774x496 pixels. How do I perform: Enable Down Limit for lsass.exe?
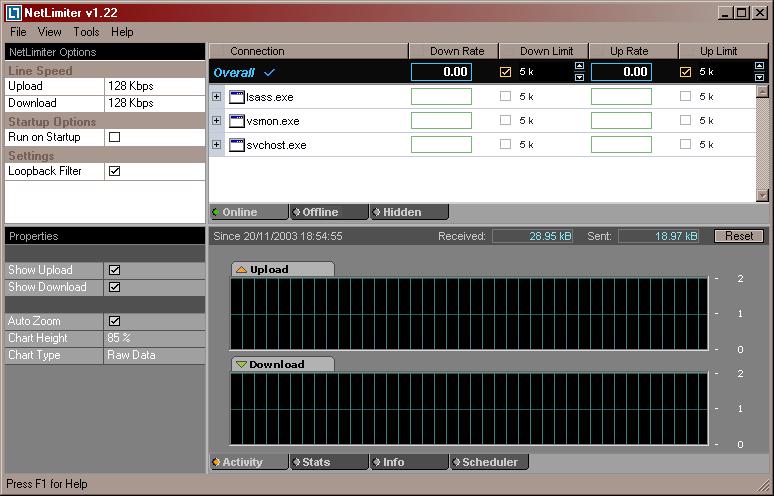pos(505,96)
